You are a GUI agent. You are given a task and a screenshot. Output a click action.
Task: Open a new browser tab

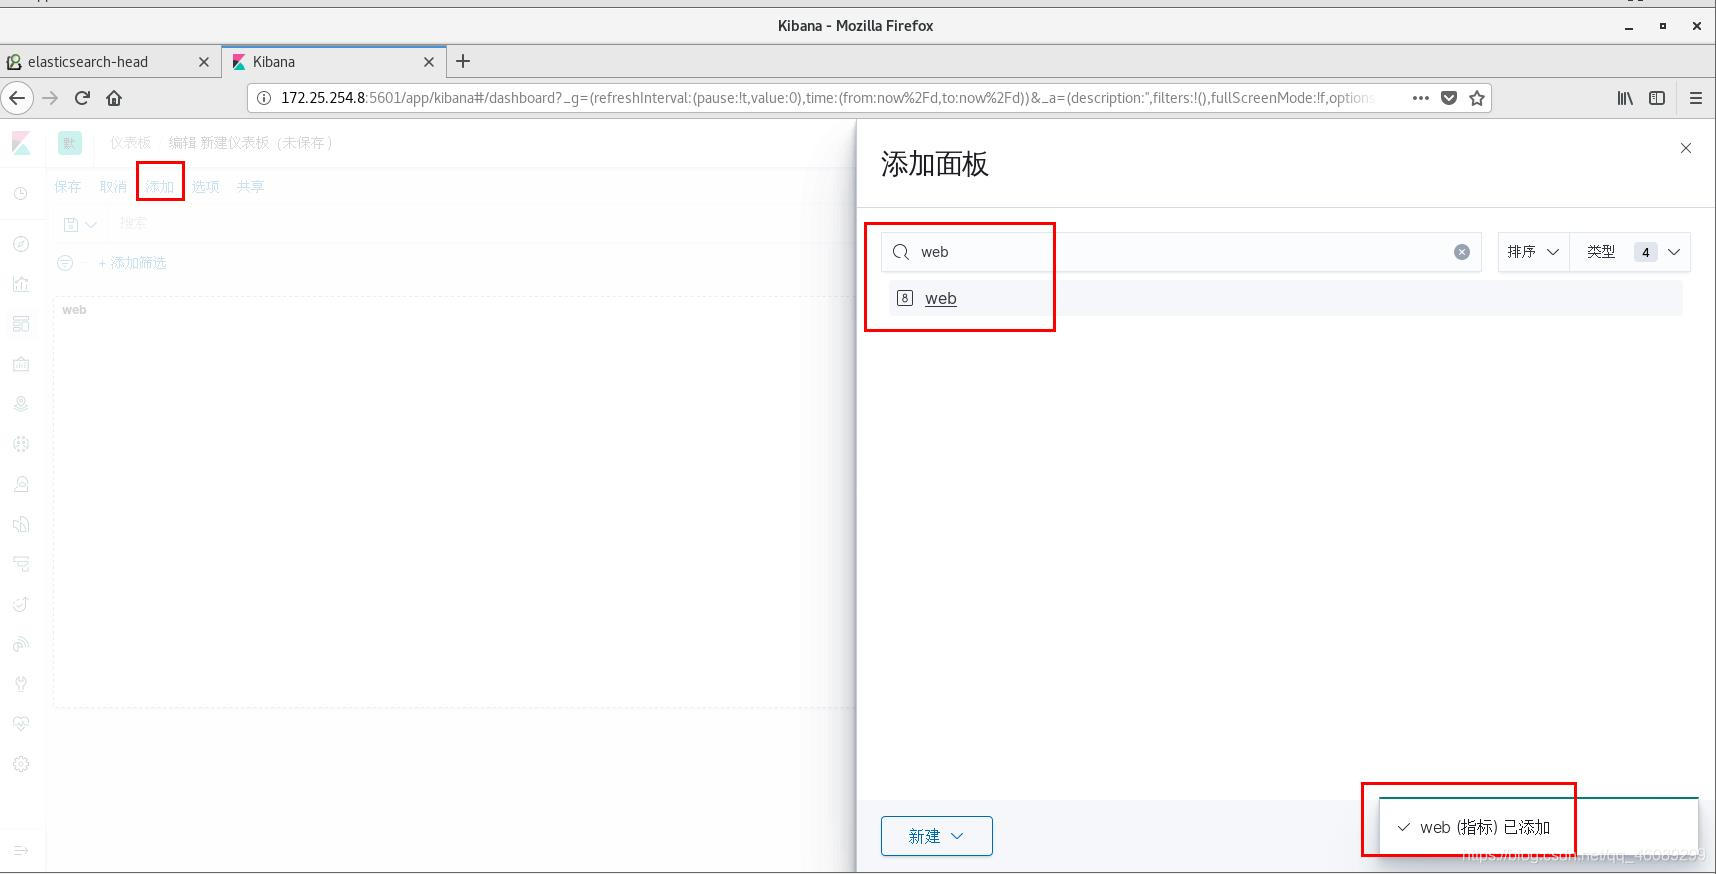coord(463,61)
